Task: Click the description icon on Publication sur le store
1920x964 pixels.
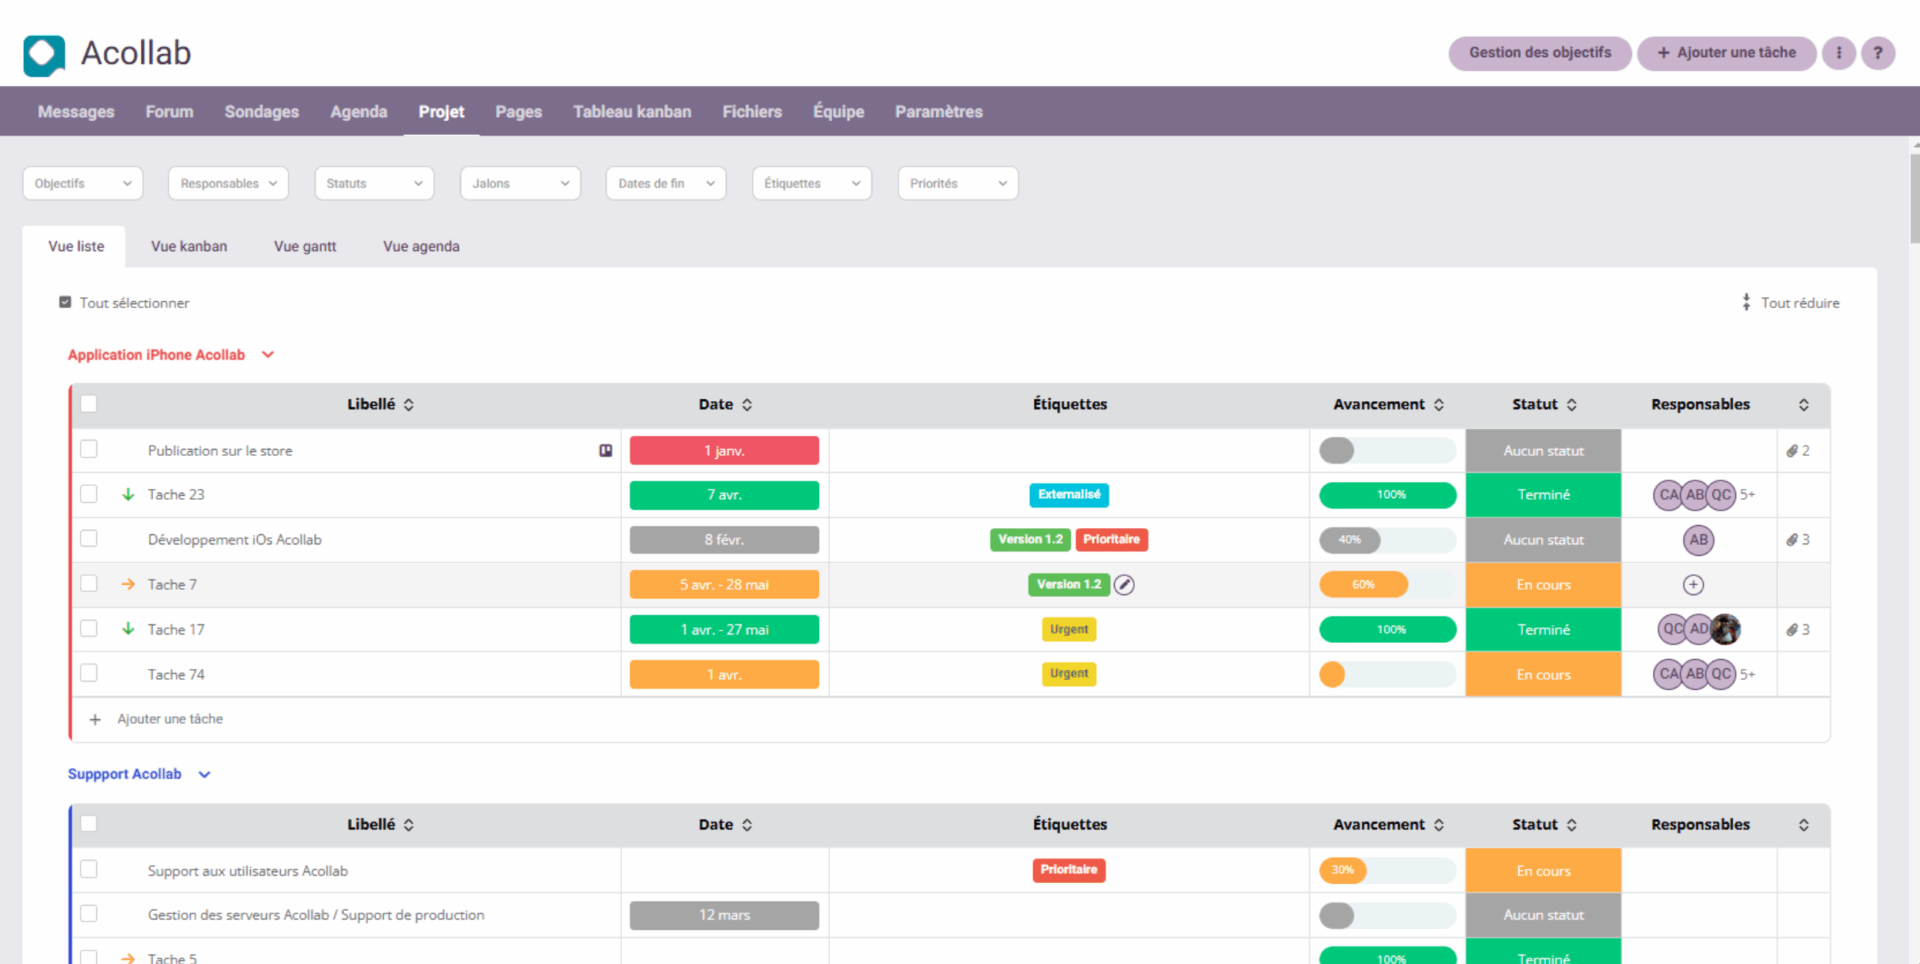Action: [605, 451]
